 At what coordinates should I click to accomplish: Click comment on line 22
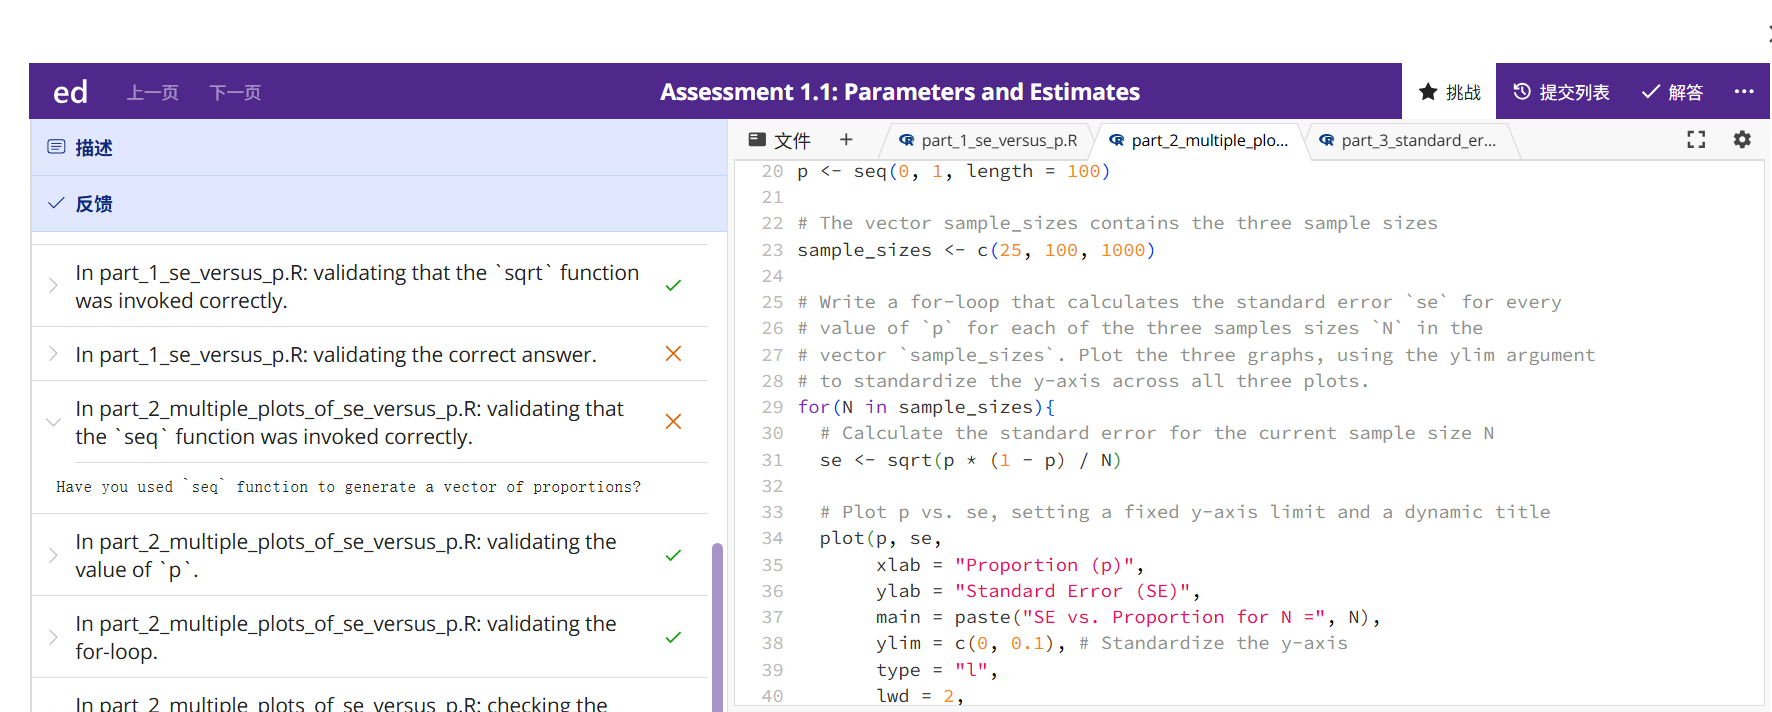point(1117,223)
